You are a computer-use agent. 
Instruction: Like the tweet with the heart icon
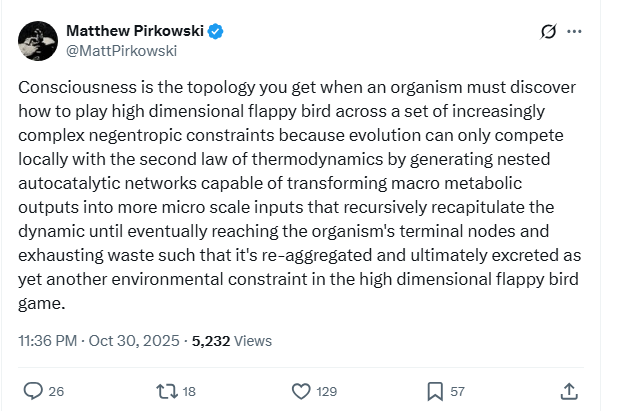pyautogui.click(x=302, y=390)
